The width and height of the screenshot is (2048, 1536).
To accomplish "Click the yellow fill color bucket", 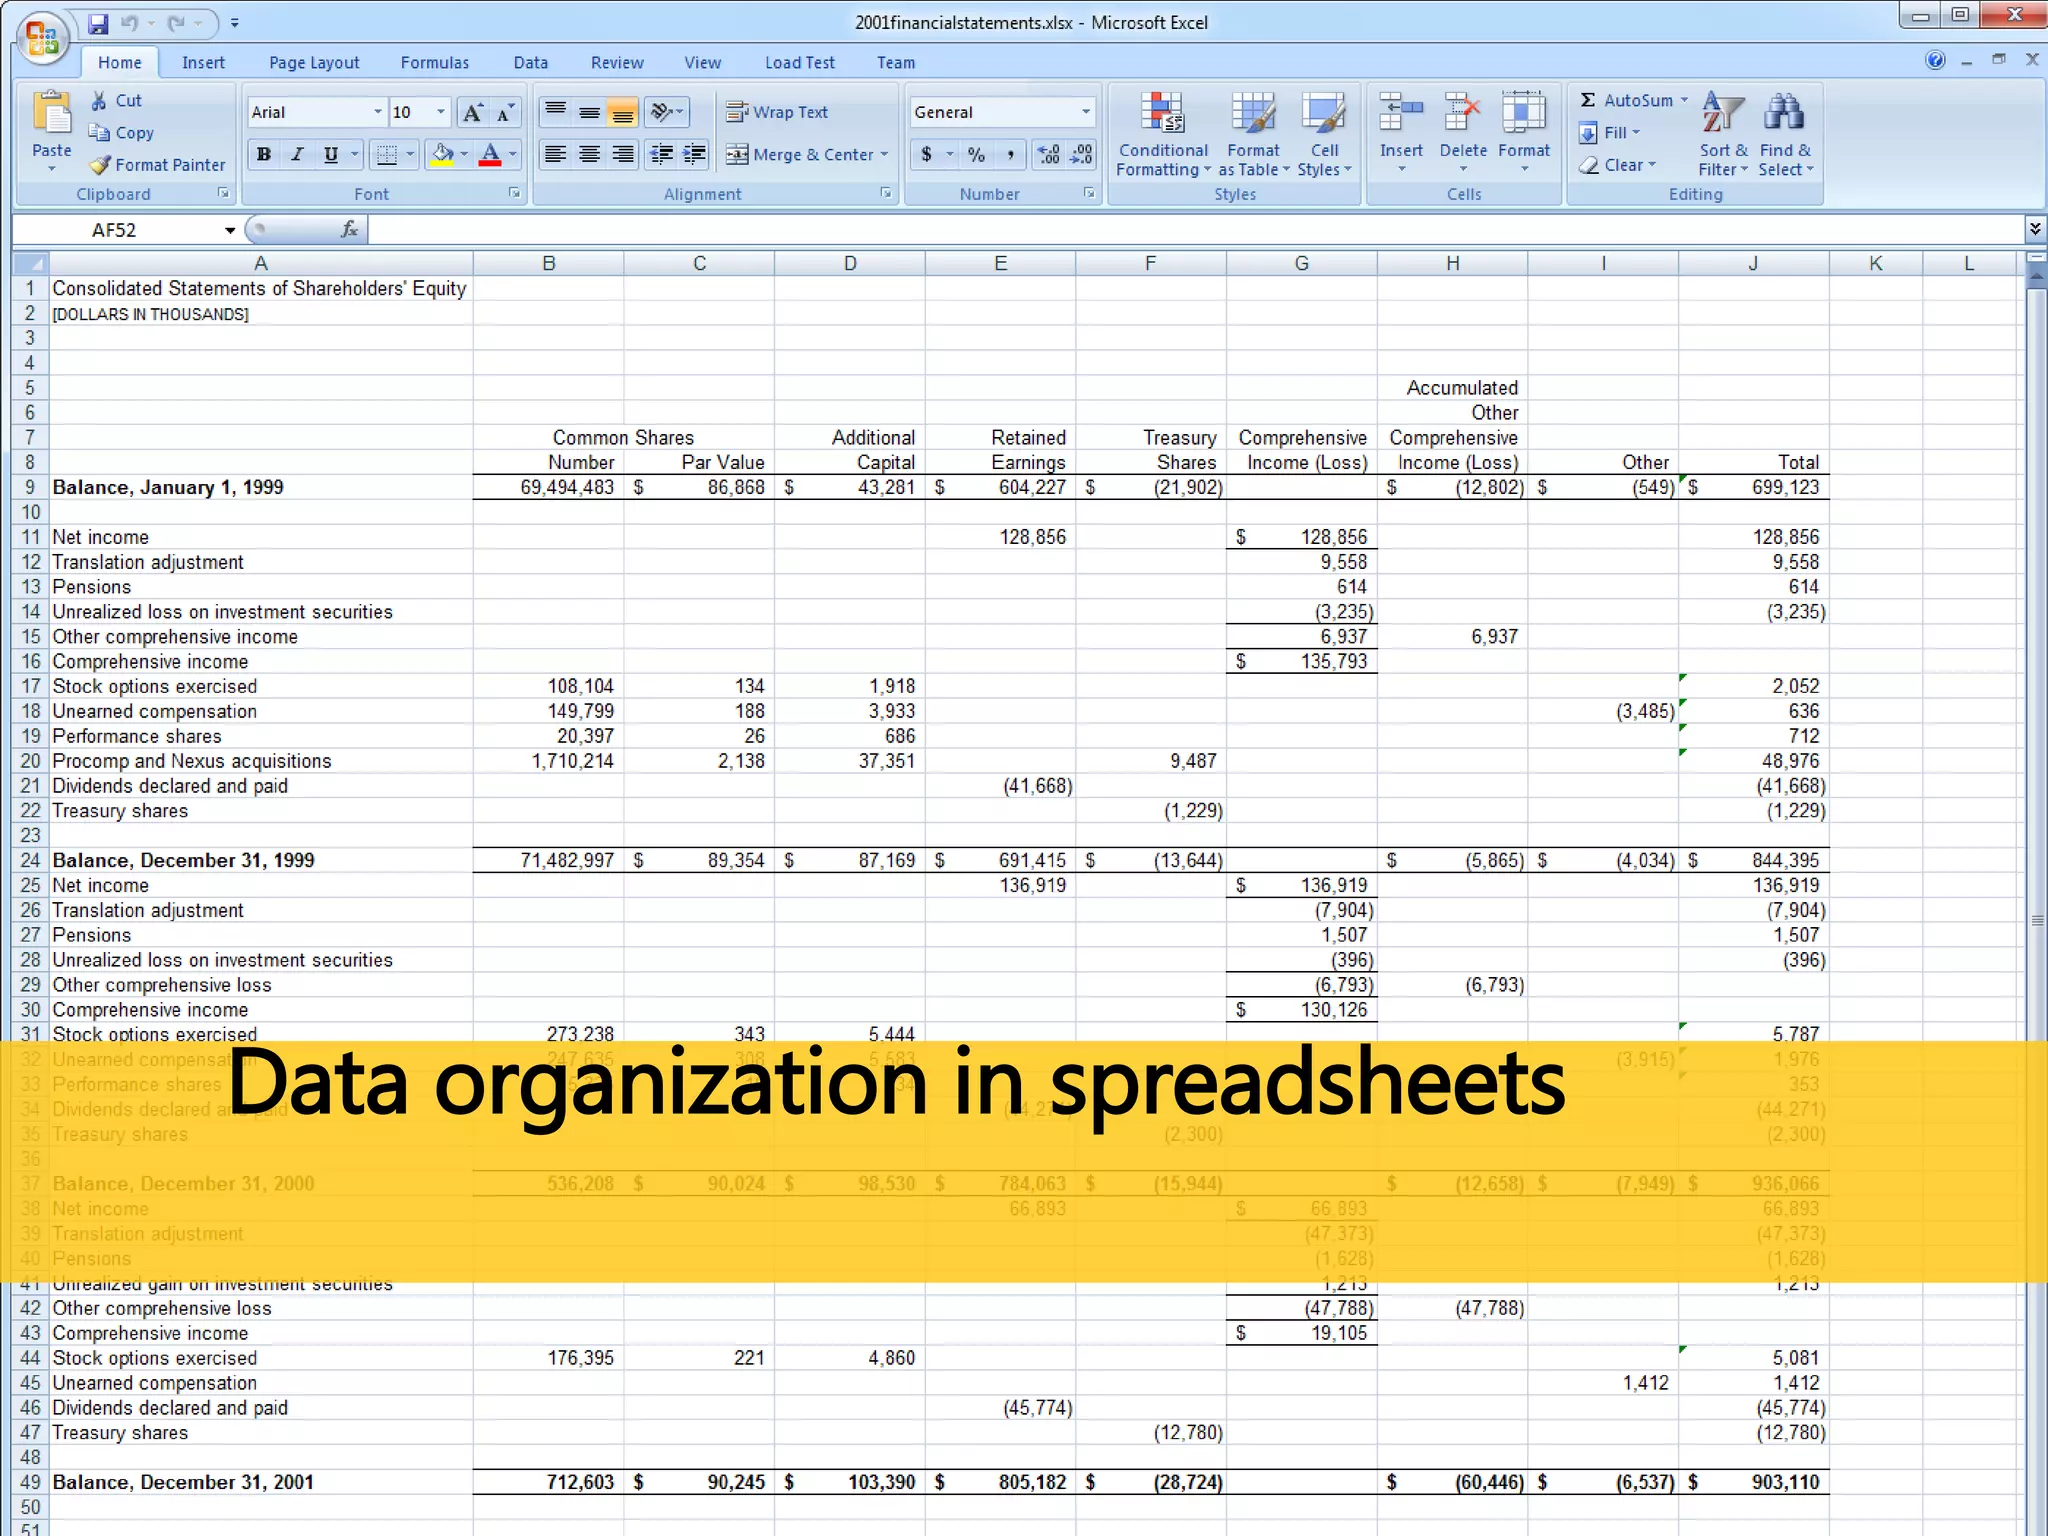I will pyautogui.click(x=442, y=154).
